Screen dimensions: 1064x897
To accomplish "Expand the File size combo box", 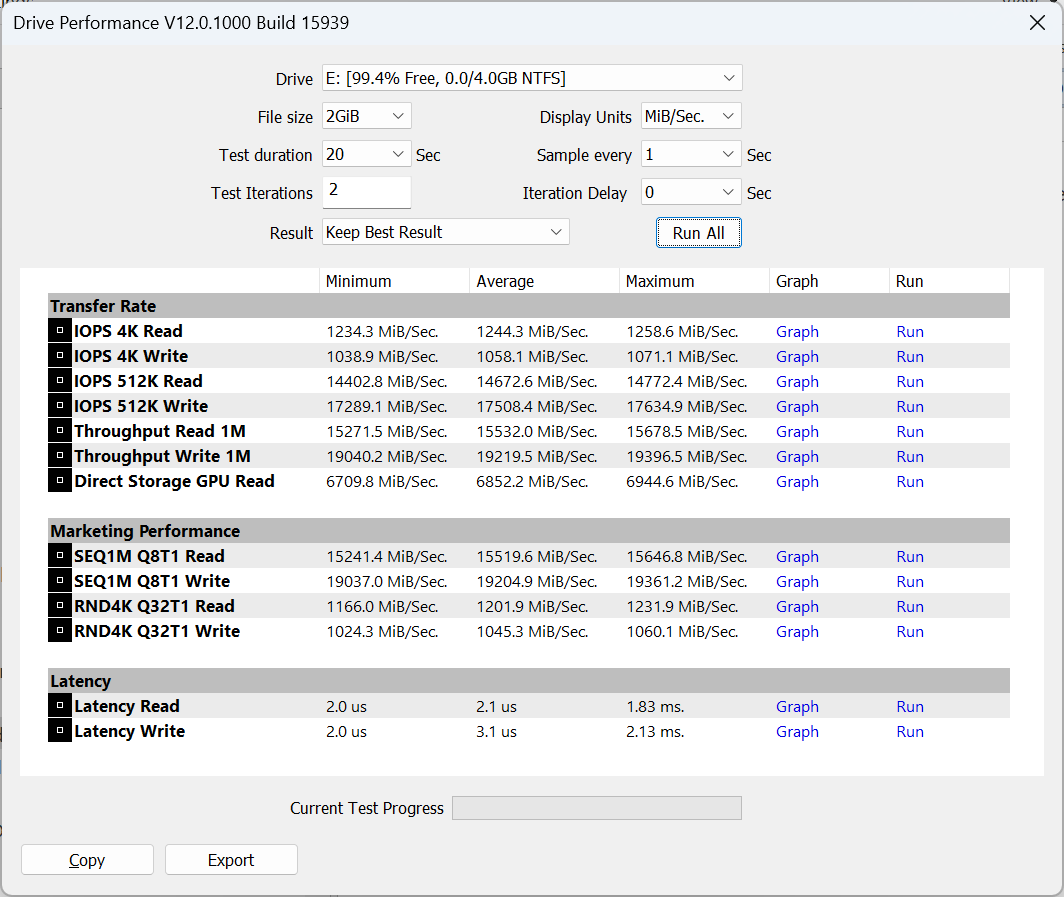I will point(366,116).
